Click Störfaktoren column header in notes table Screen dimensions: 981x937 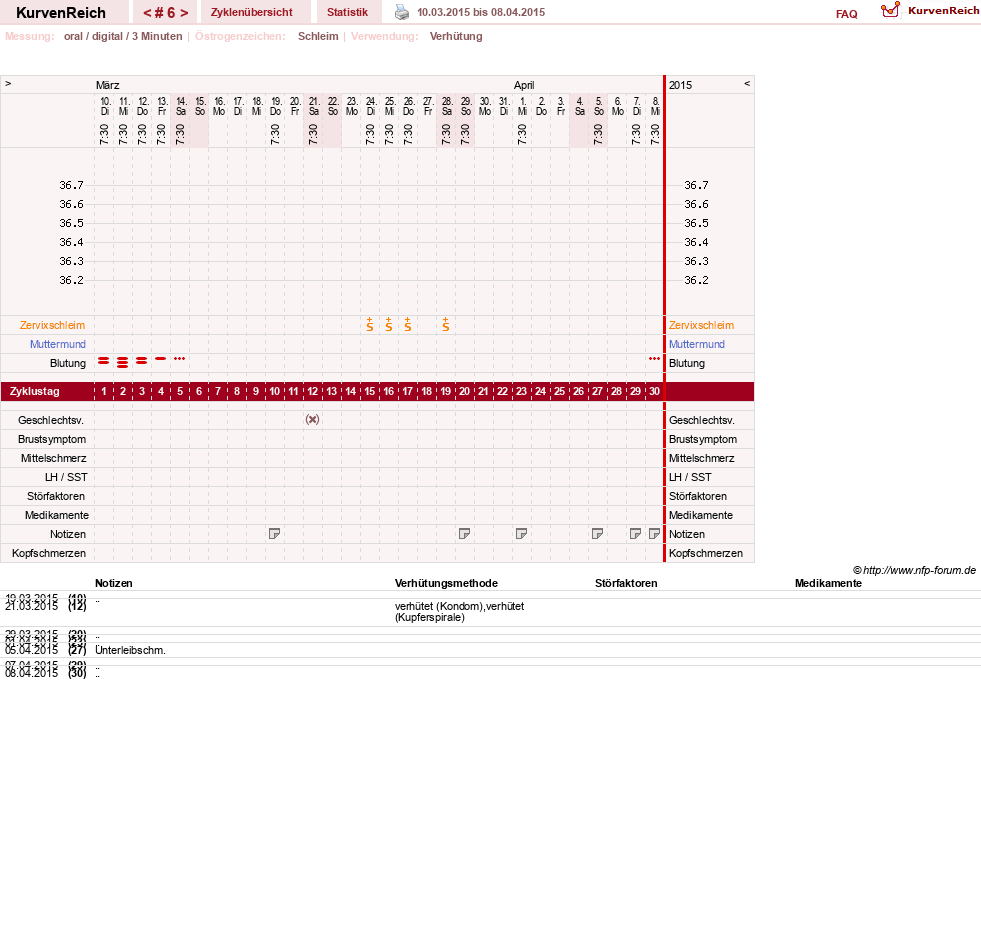point(626,583)
